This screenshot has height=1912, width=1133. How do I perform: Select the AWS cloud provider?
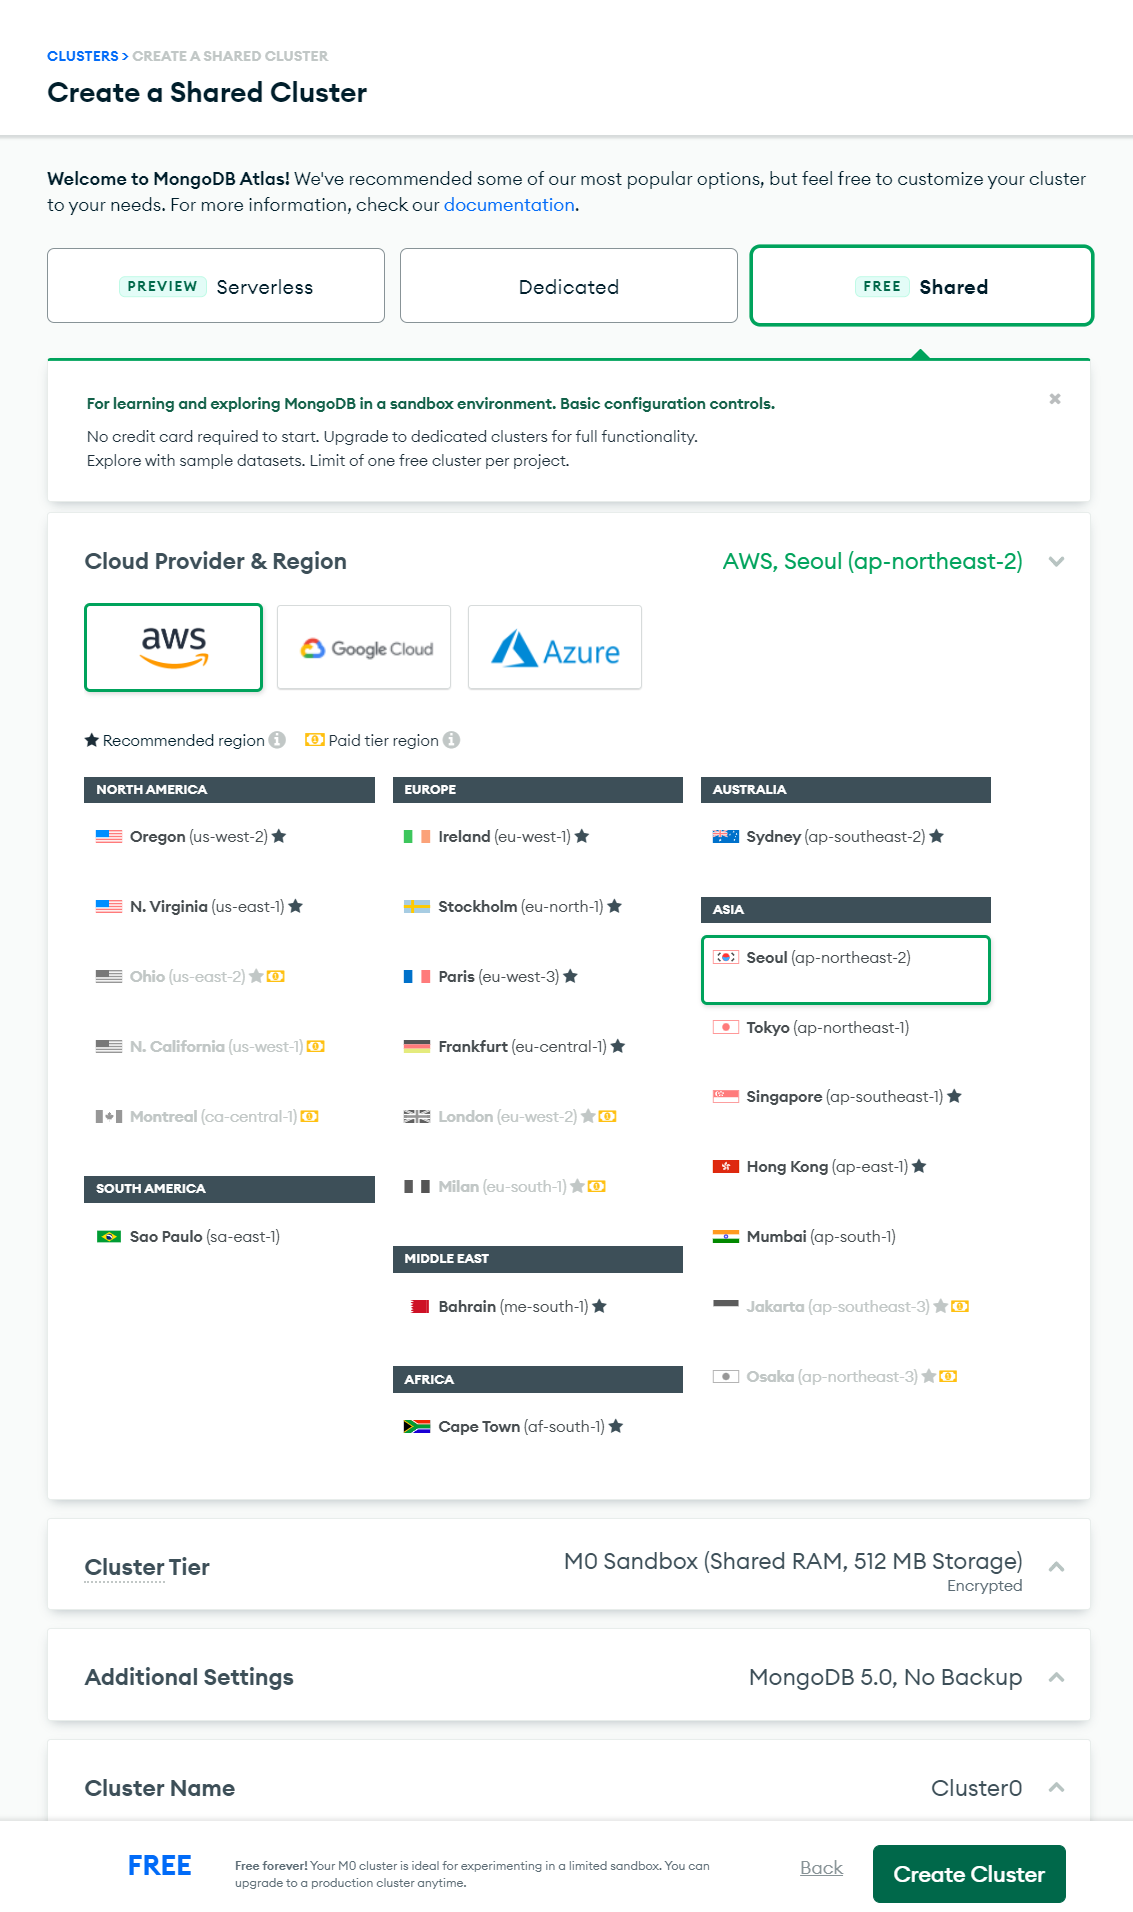pyautogui.click(x=173, y=647)
